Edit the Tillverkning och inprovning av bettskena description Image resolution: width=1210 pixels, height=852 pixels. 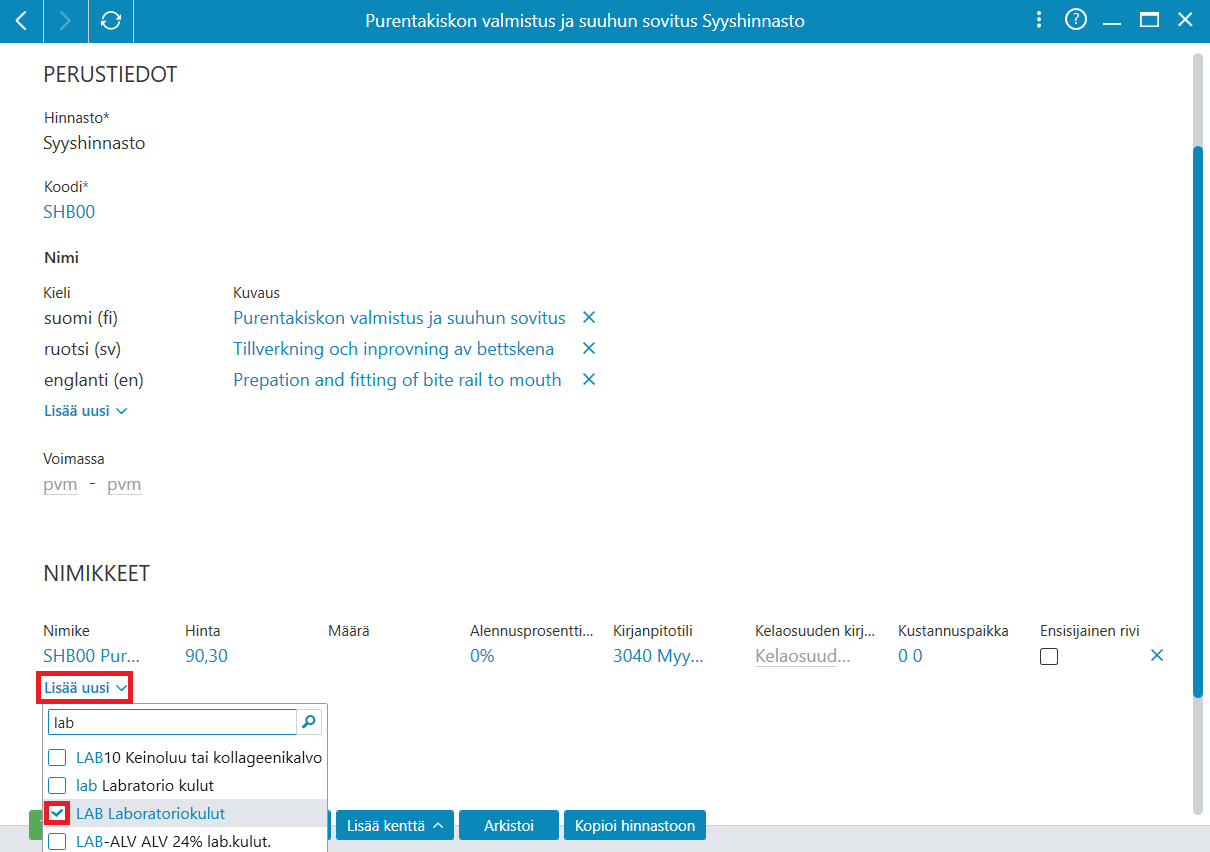coord(393,349)
